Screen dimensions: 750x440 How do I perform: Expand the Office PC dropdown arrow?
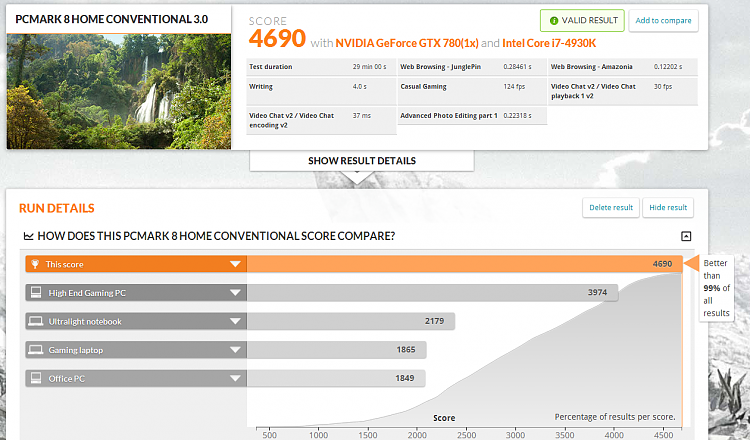pyautogui.click(x=235, y=378)
